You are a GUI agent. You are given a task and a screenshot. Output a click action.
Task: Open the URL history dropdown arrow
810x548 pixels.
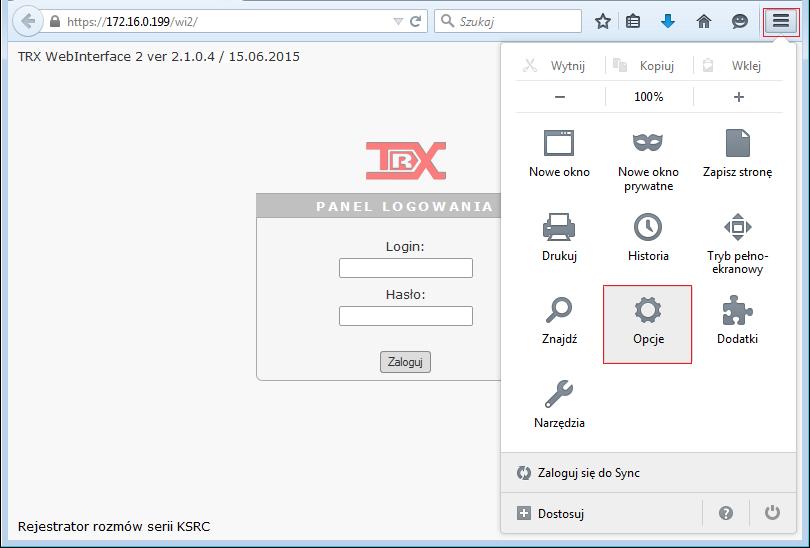398,22
